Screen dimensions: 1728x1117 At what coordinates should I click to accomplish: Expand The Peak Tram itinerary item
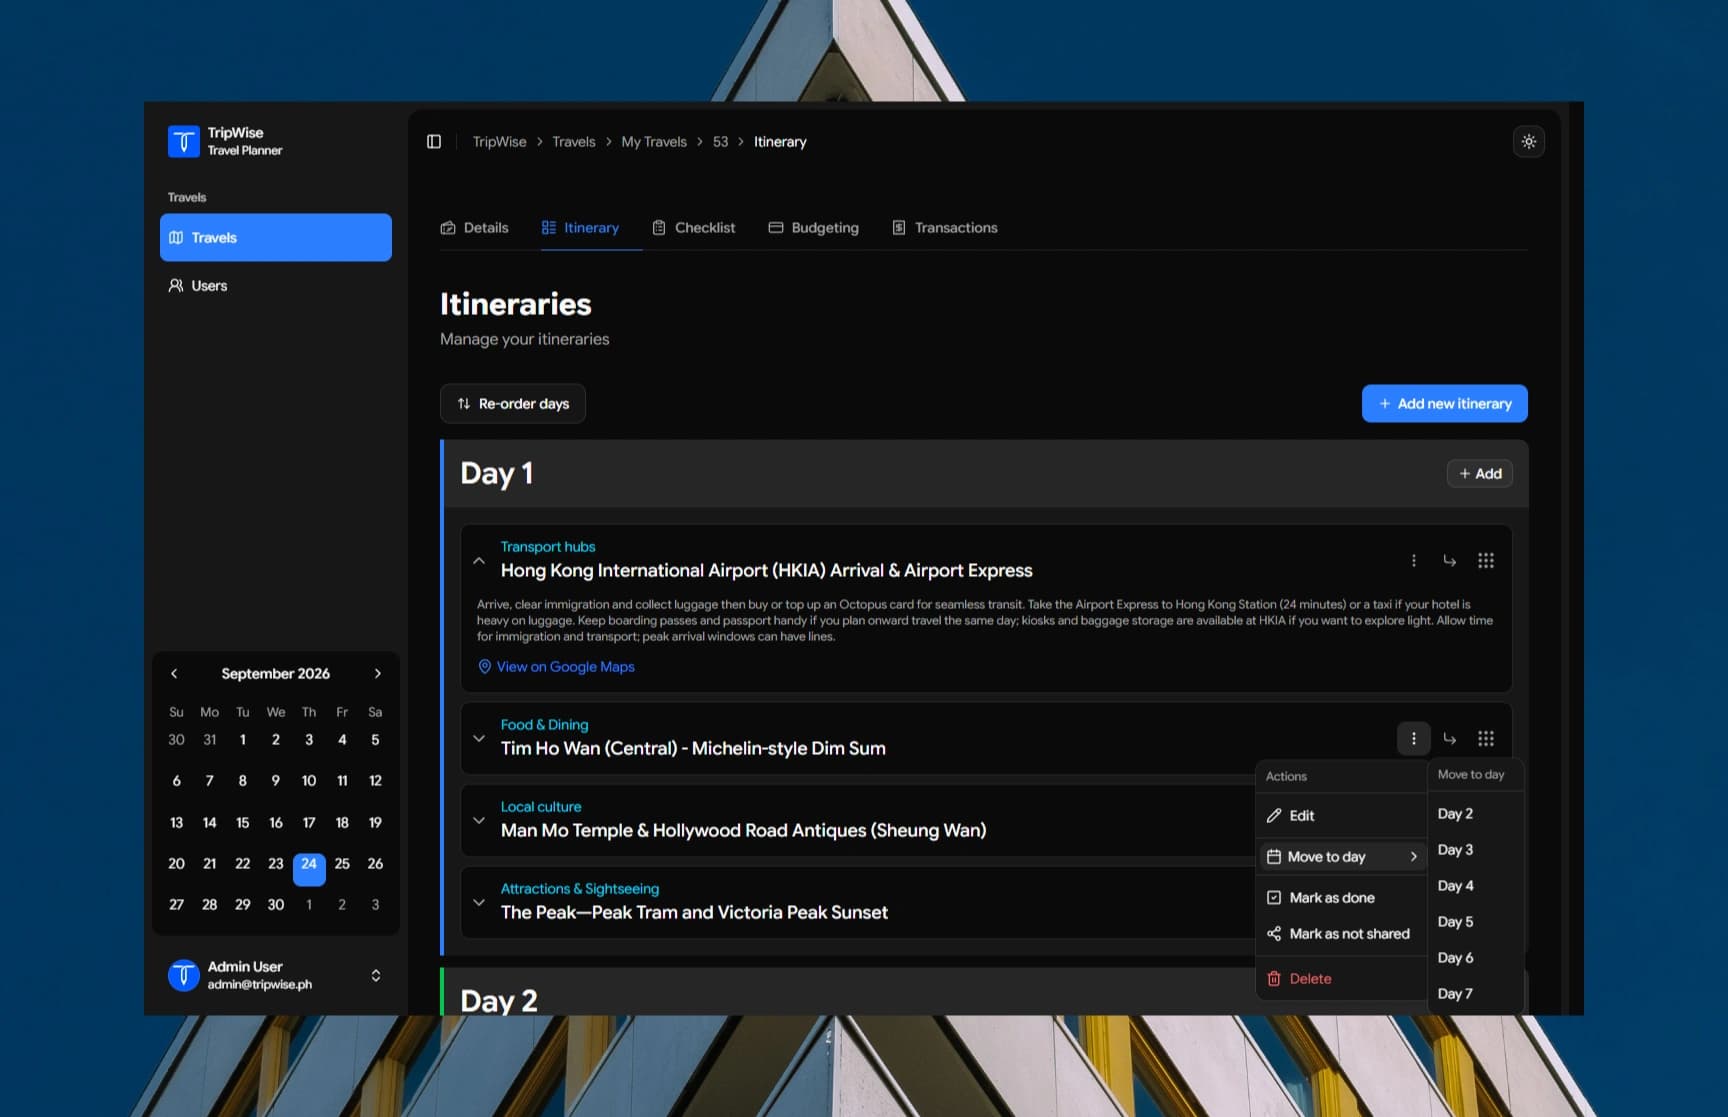pyautogui.click(x=479, y=903)
